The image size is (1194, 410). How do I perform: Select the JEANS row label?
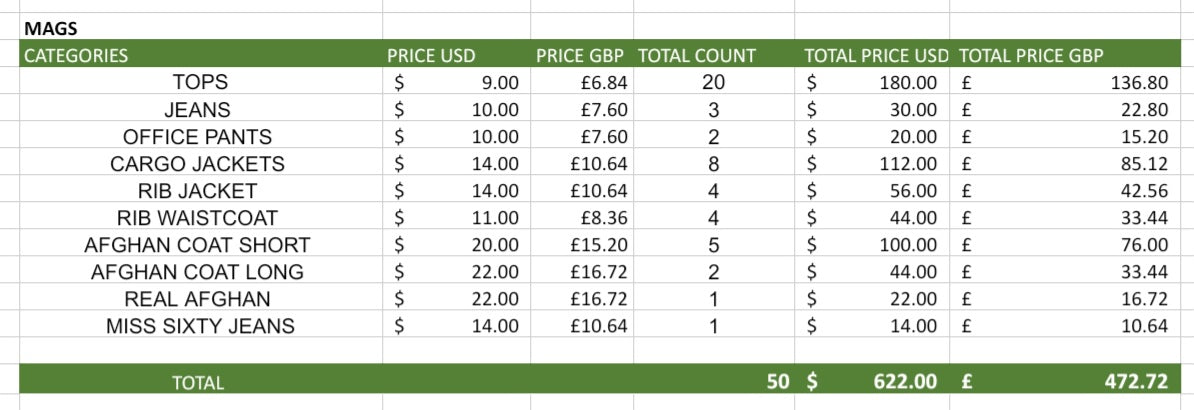[201, 109]
